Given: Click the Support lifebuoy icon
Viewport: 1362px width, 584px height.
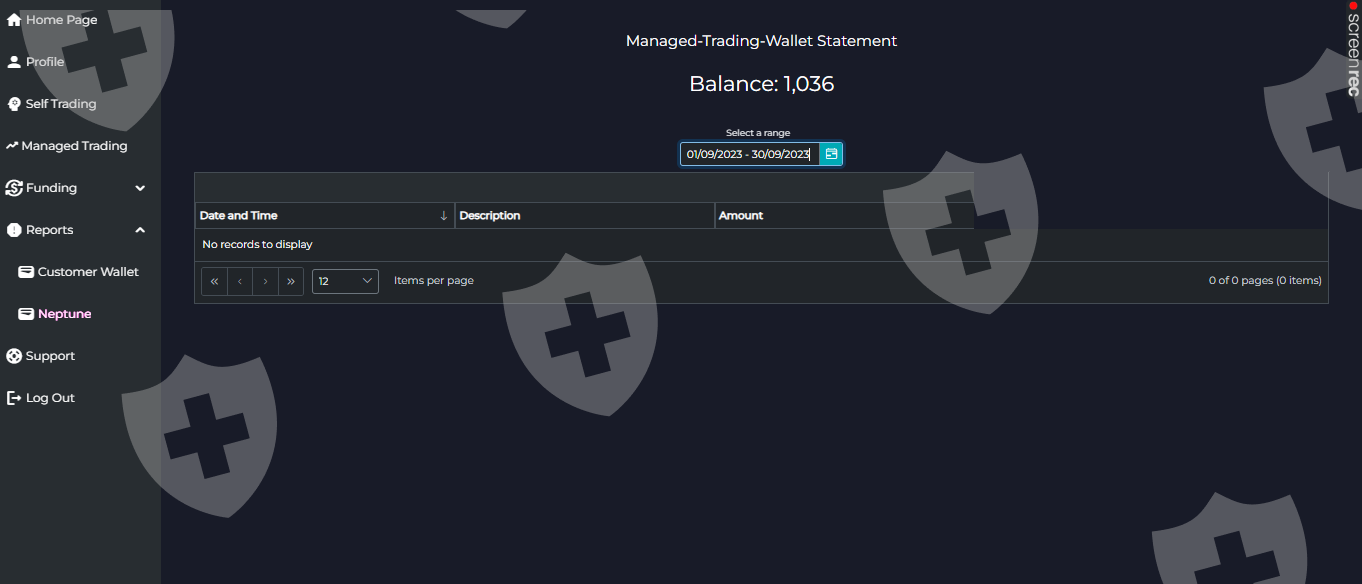Looking at the screenshot, I should (x=14, y=356).
